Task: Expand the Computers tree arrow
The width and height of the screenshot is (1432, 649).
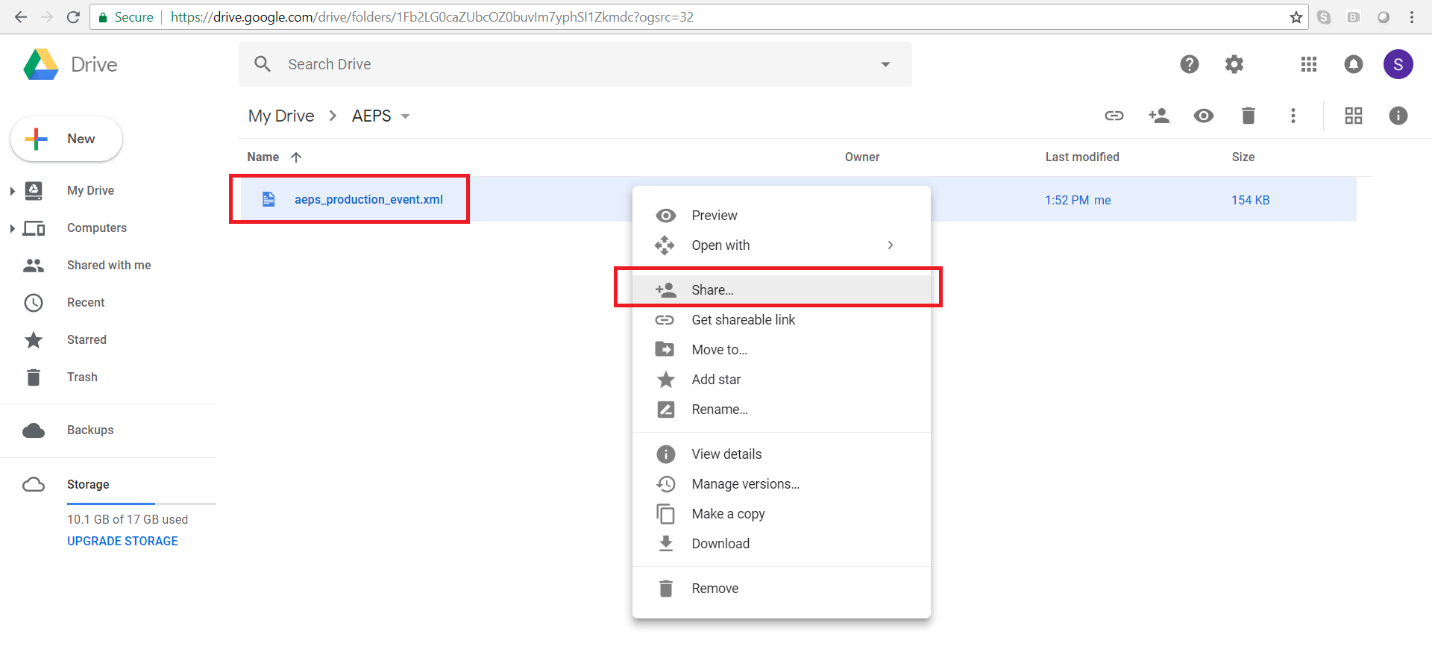Action: 12,228
